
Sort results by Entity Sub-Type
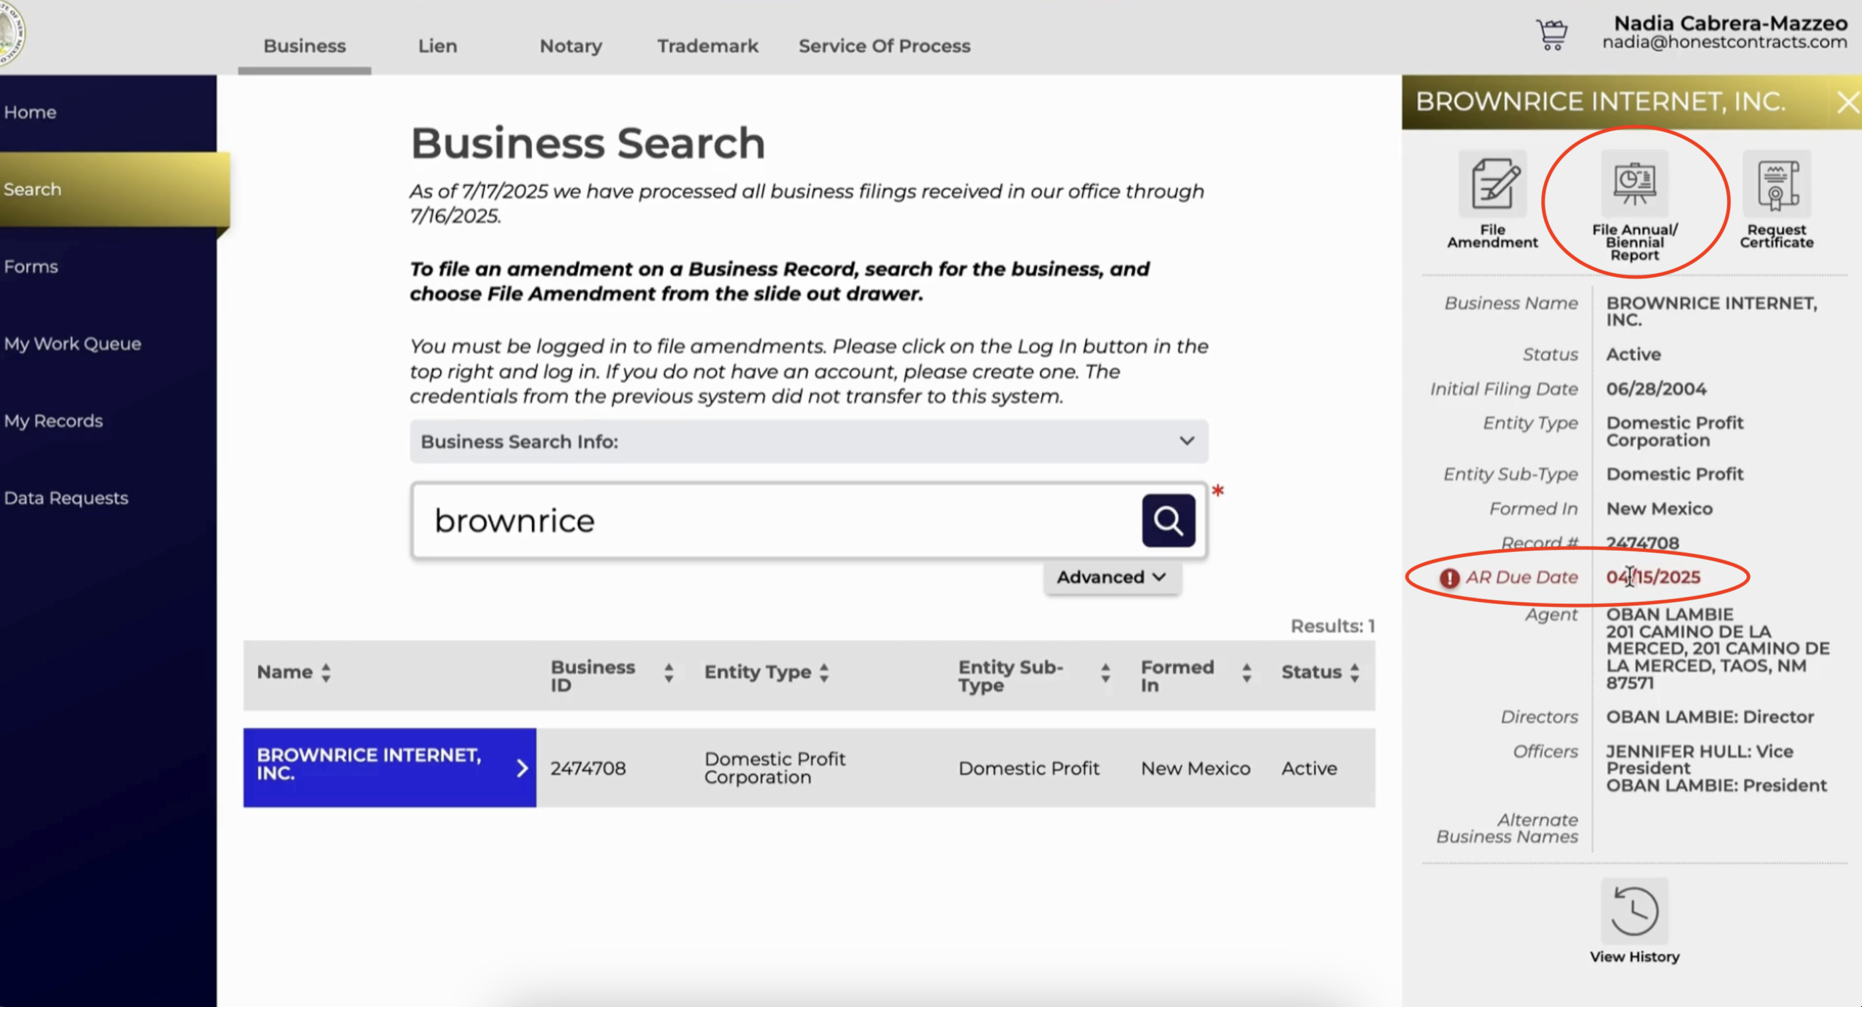[x=1105, y=673]
